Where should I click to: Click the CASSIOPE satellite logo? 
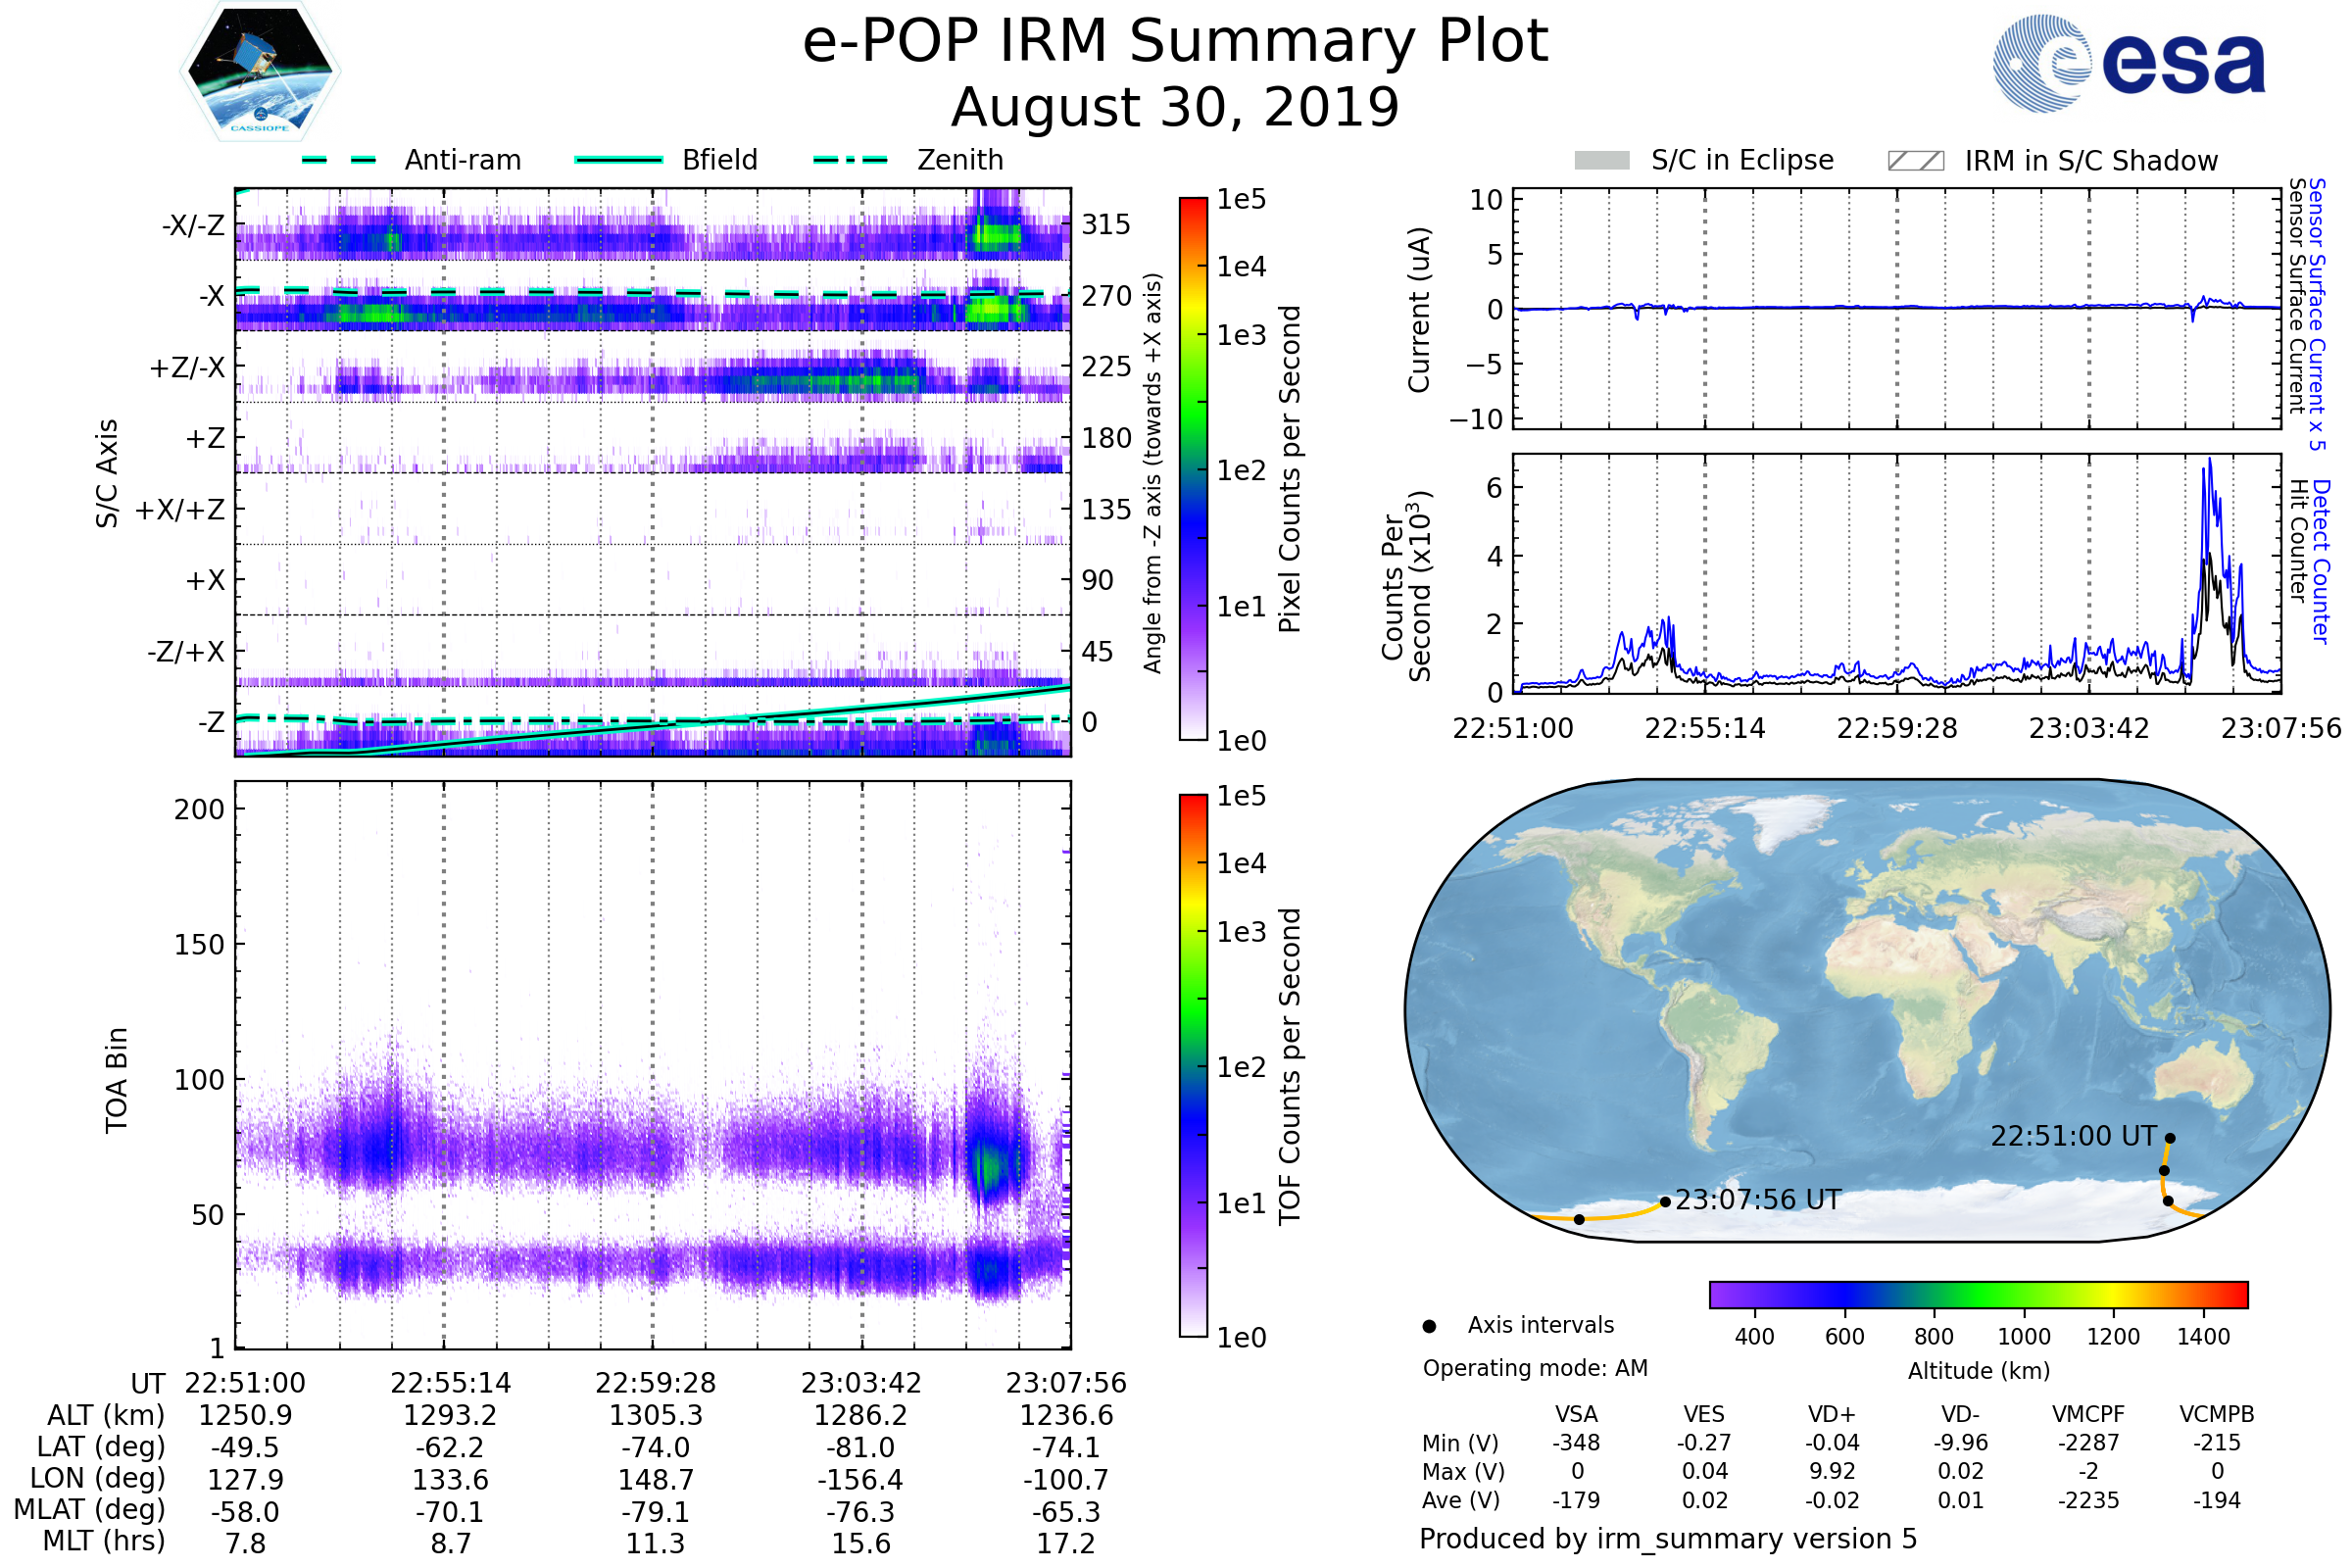click(x=260, y=72)
